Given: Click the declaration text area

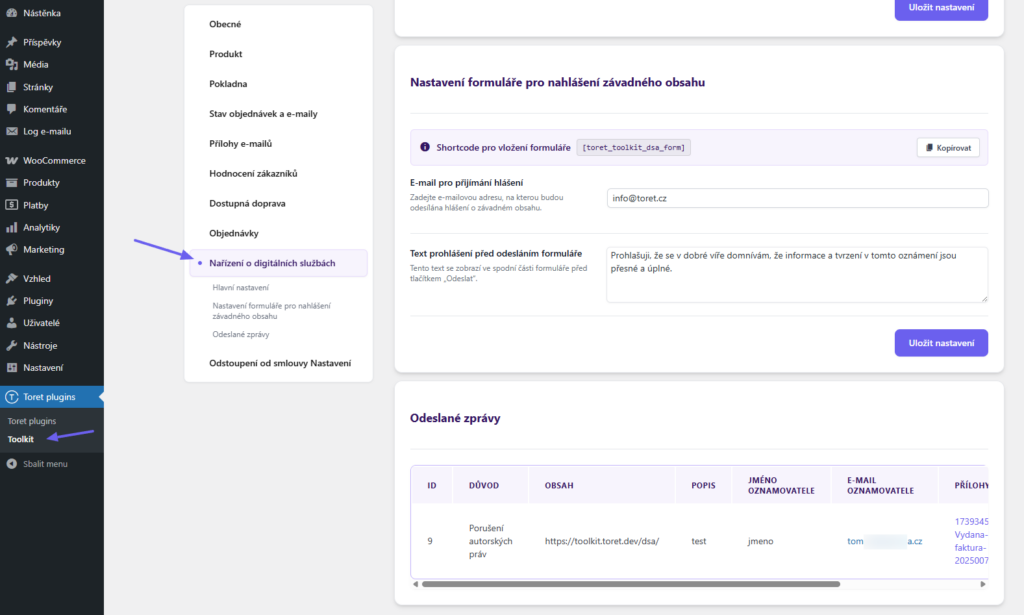Looking at the screenshot, I should coord(797,274).
